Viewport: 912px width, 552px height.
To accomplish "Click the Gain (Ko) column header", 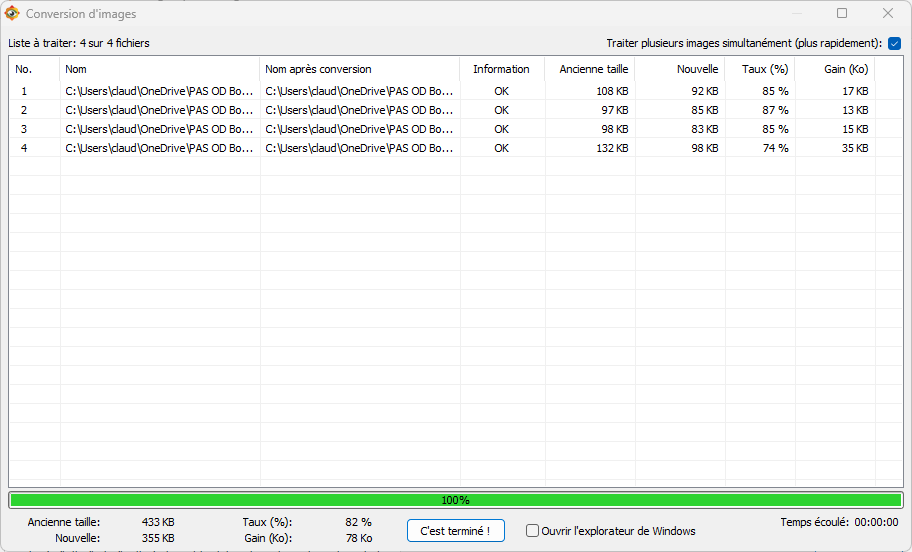I will pos(844,69).
